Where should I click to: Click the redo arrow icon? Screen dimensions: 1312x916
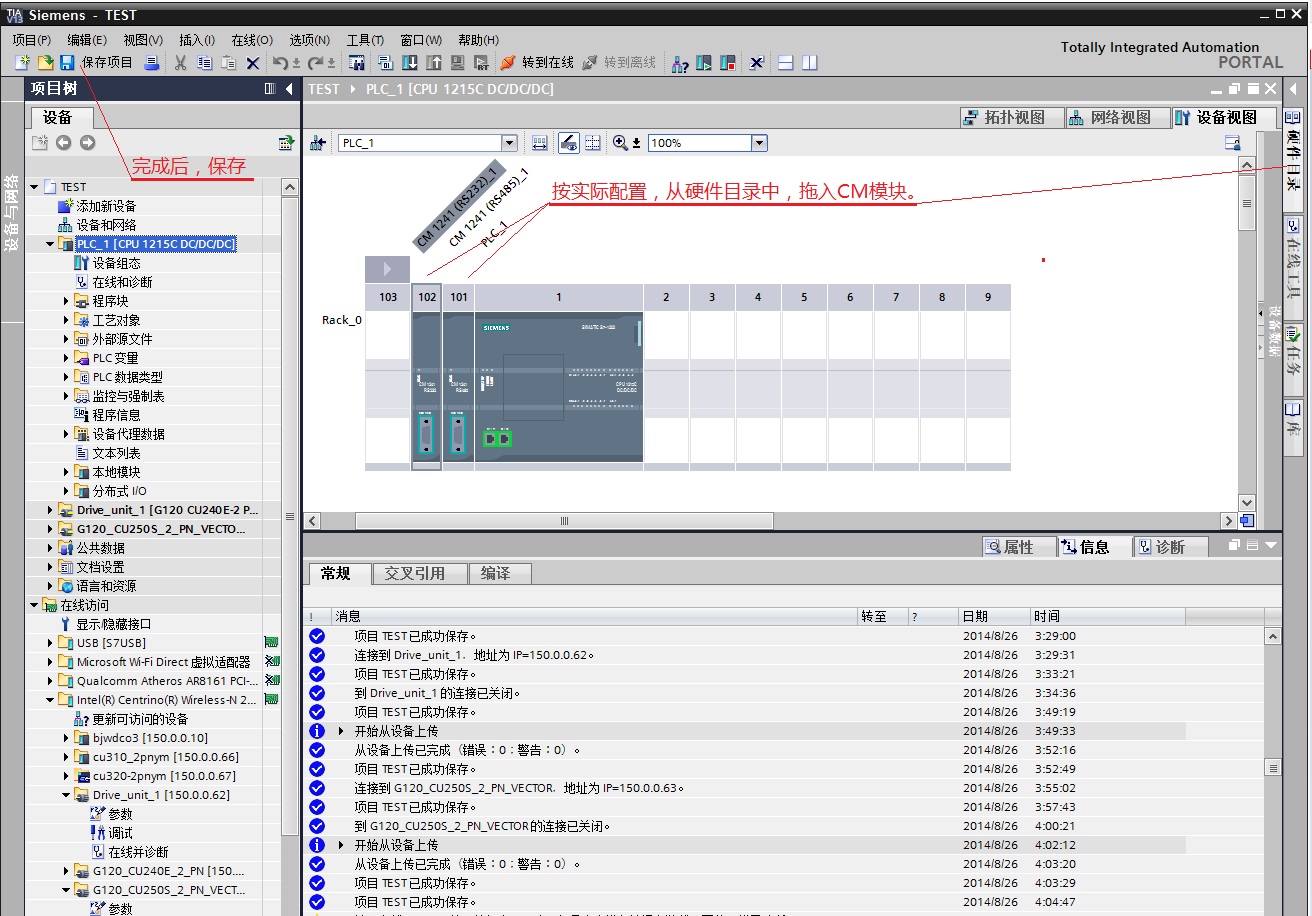(316, 63)
